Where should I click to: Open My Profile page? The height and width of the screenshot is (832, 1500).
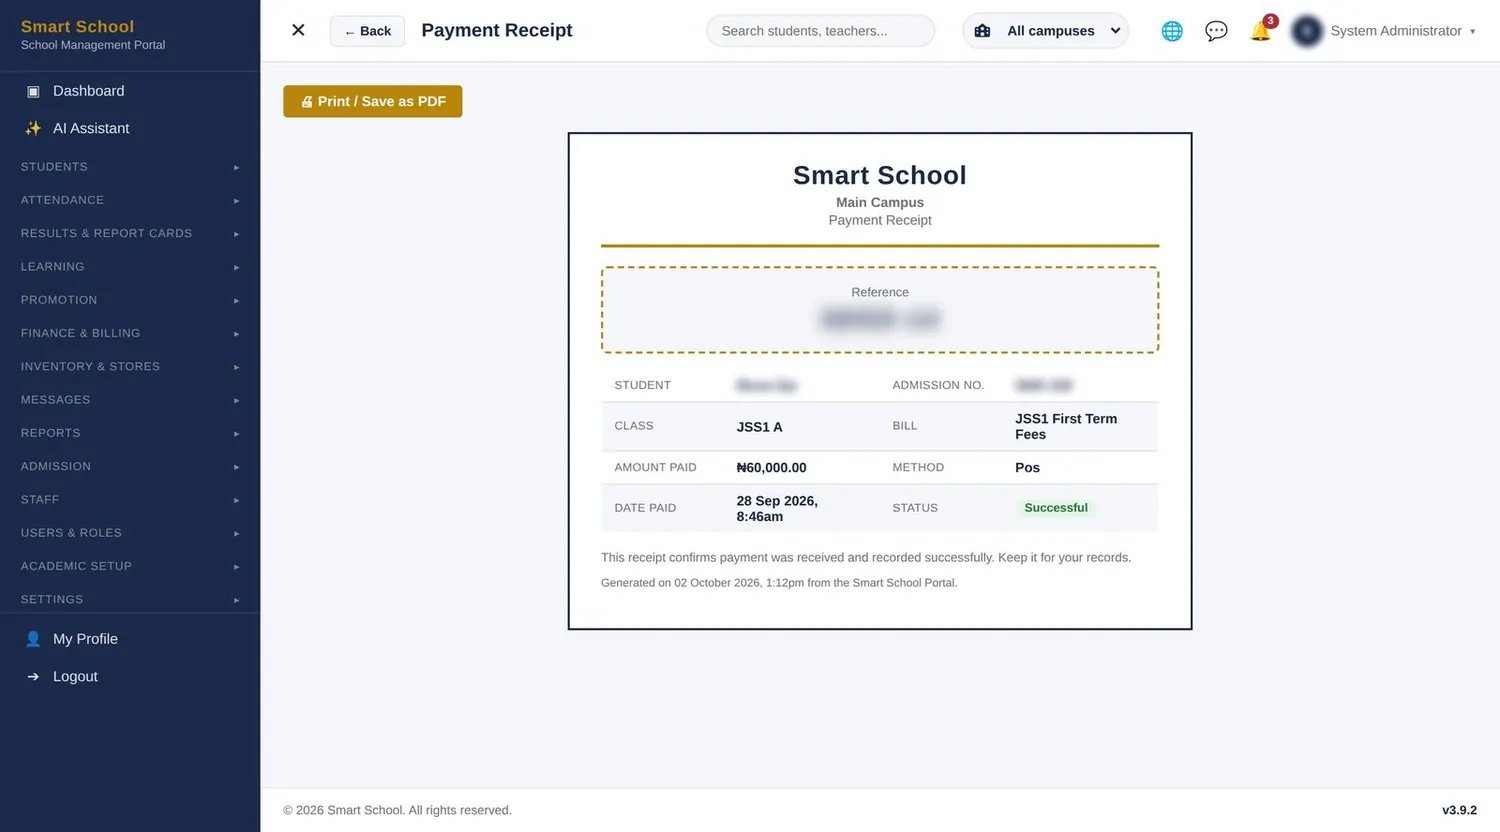coord(130,639)
